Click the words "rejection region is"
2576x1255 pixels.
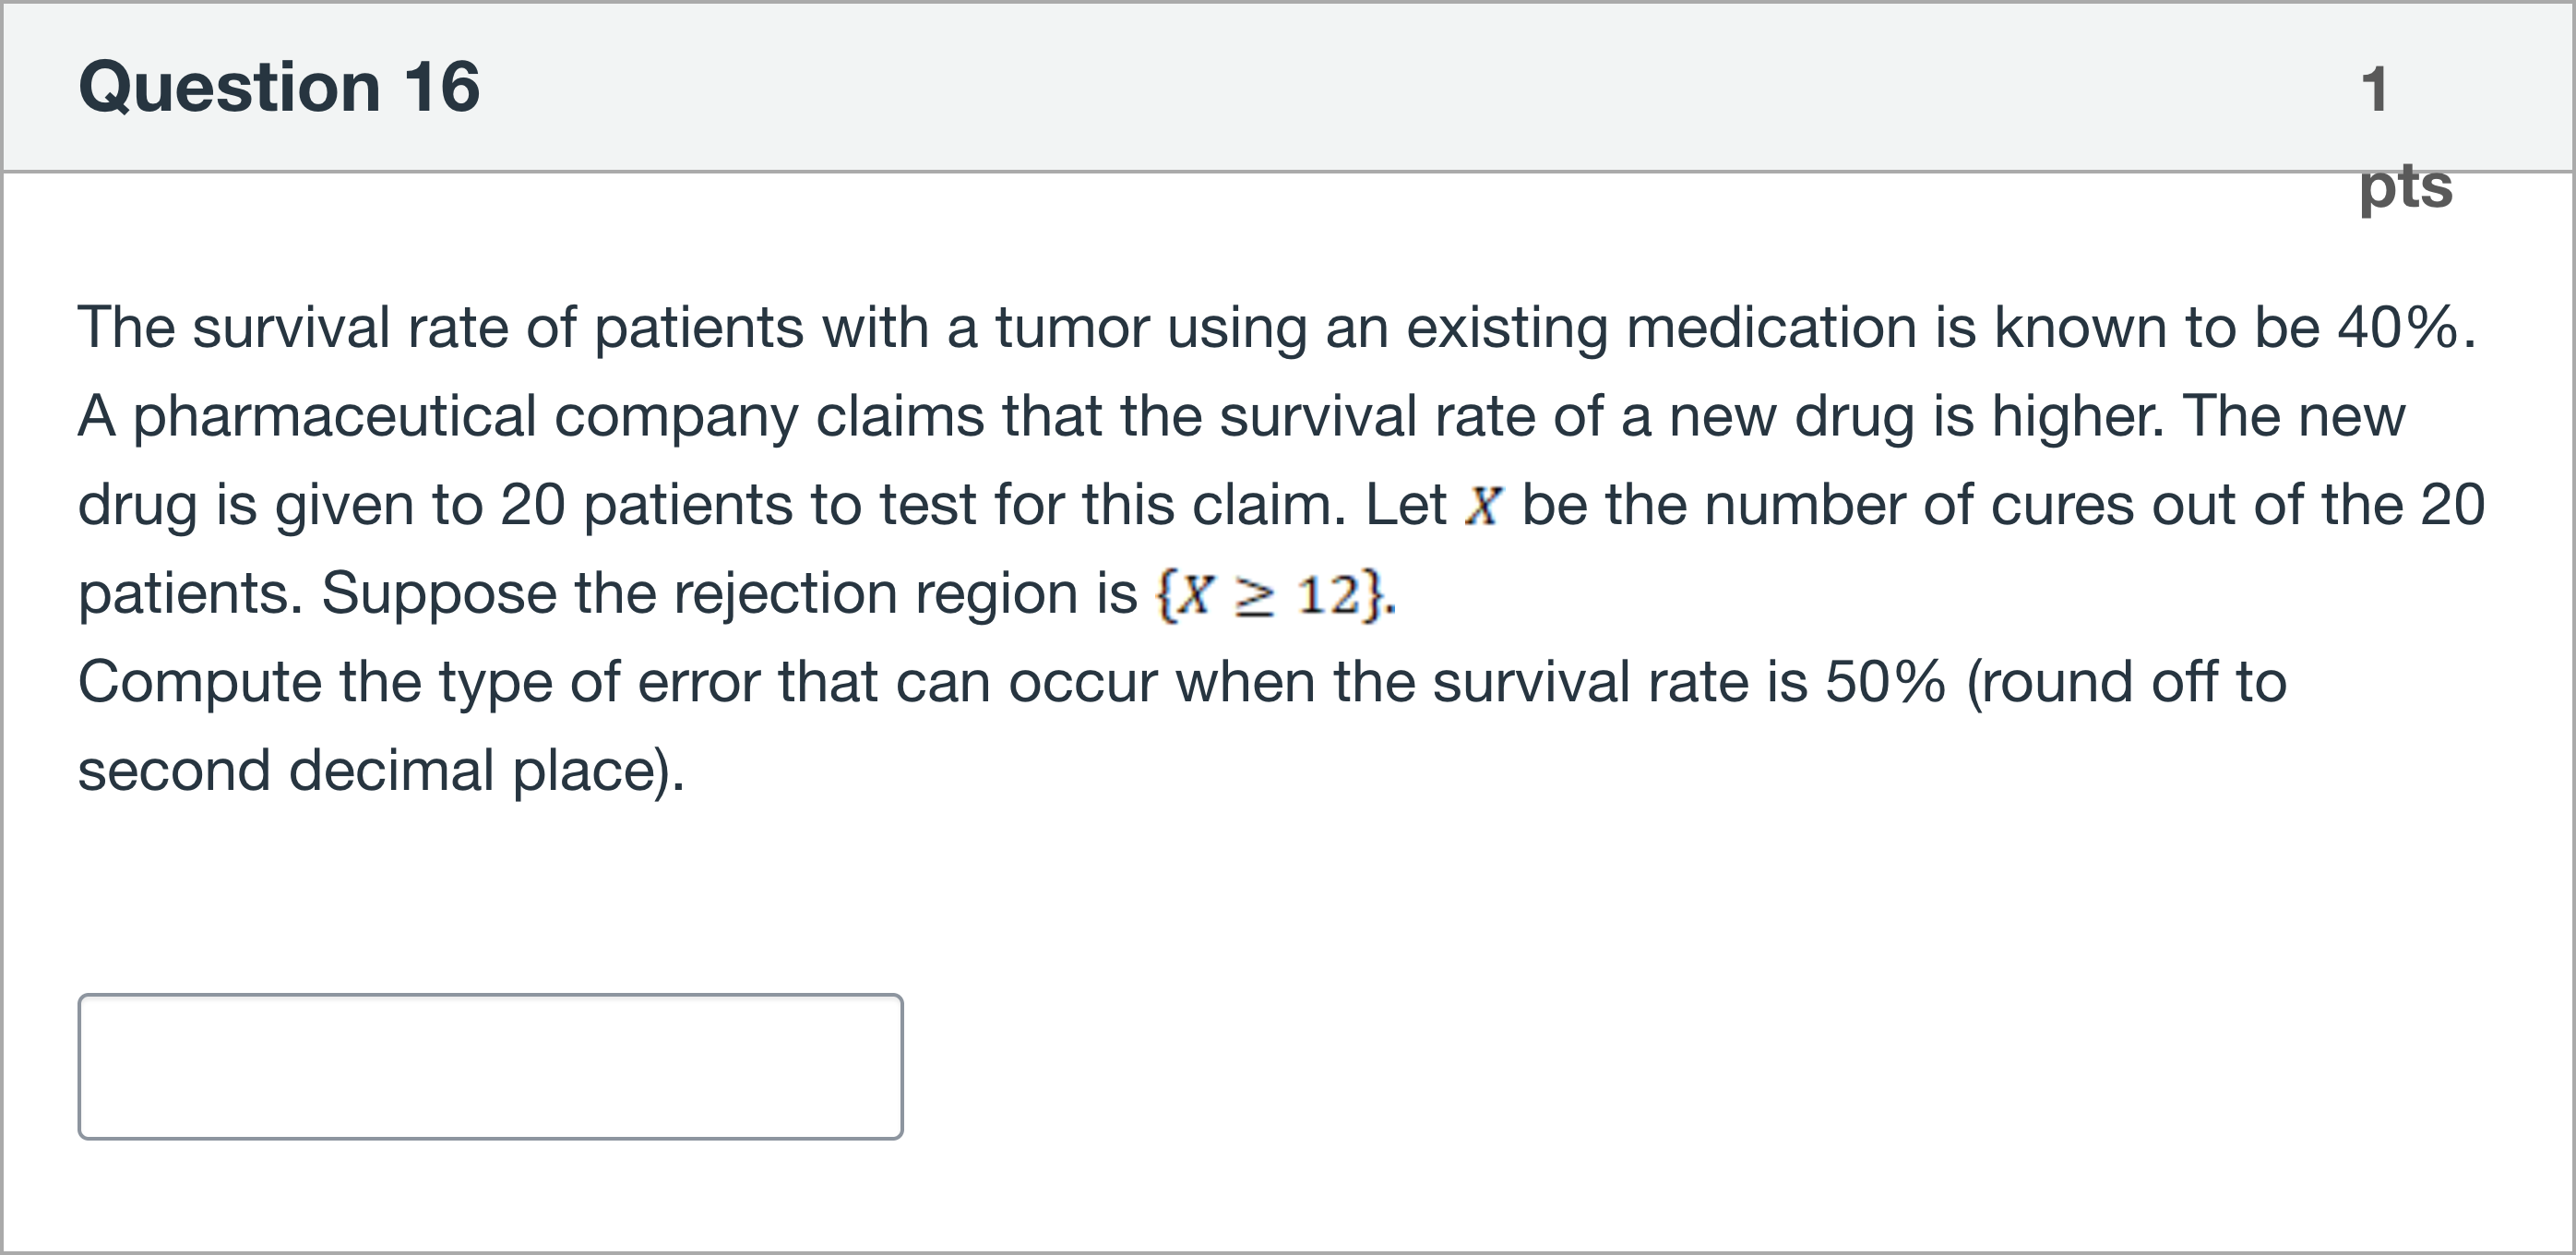tap(906, 594)
